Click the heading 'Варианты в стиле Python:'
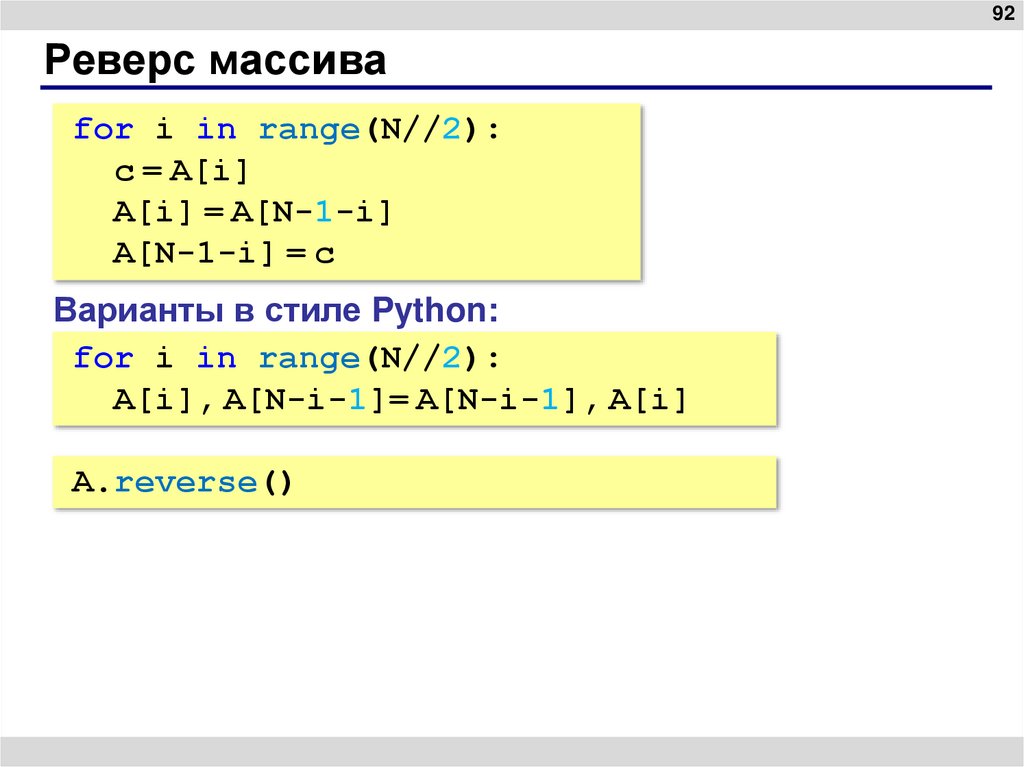Image resolution: width=1024 pixels, height=767 pixels. pos(276,310)
